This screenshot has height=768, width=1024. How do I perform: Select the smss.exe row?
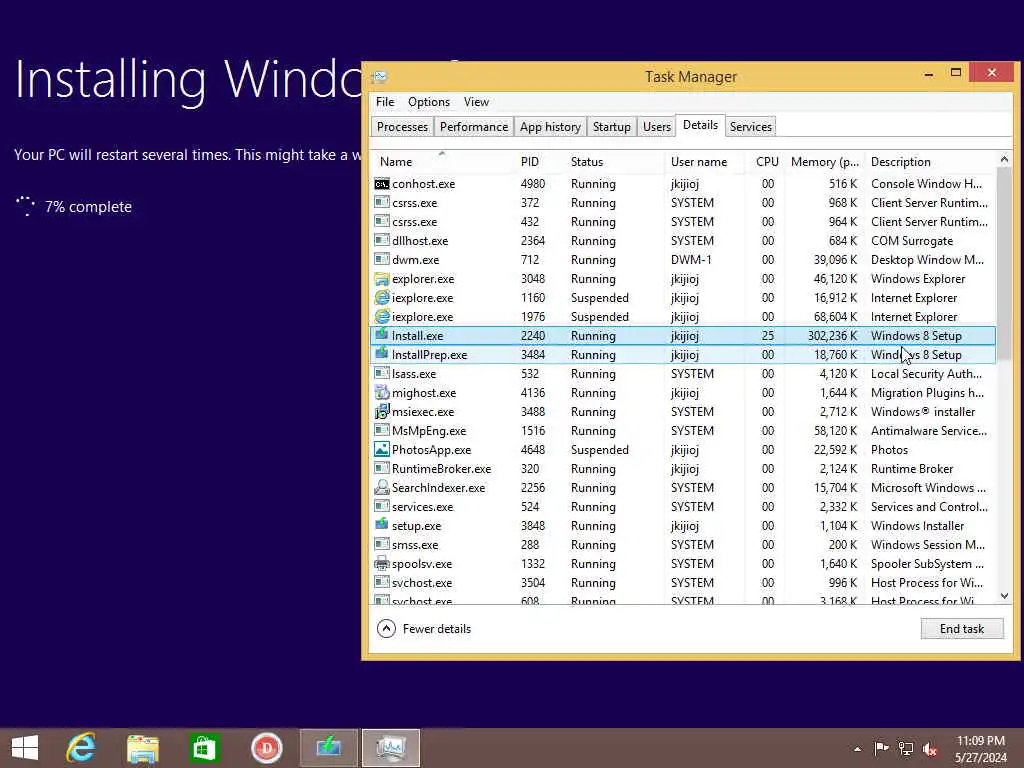683,545
